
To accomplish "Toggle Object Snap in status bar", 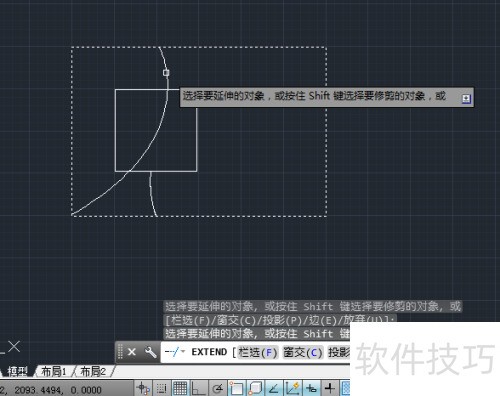I will coord(236,388).
